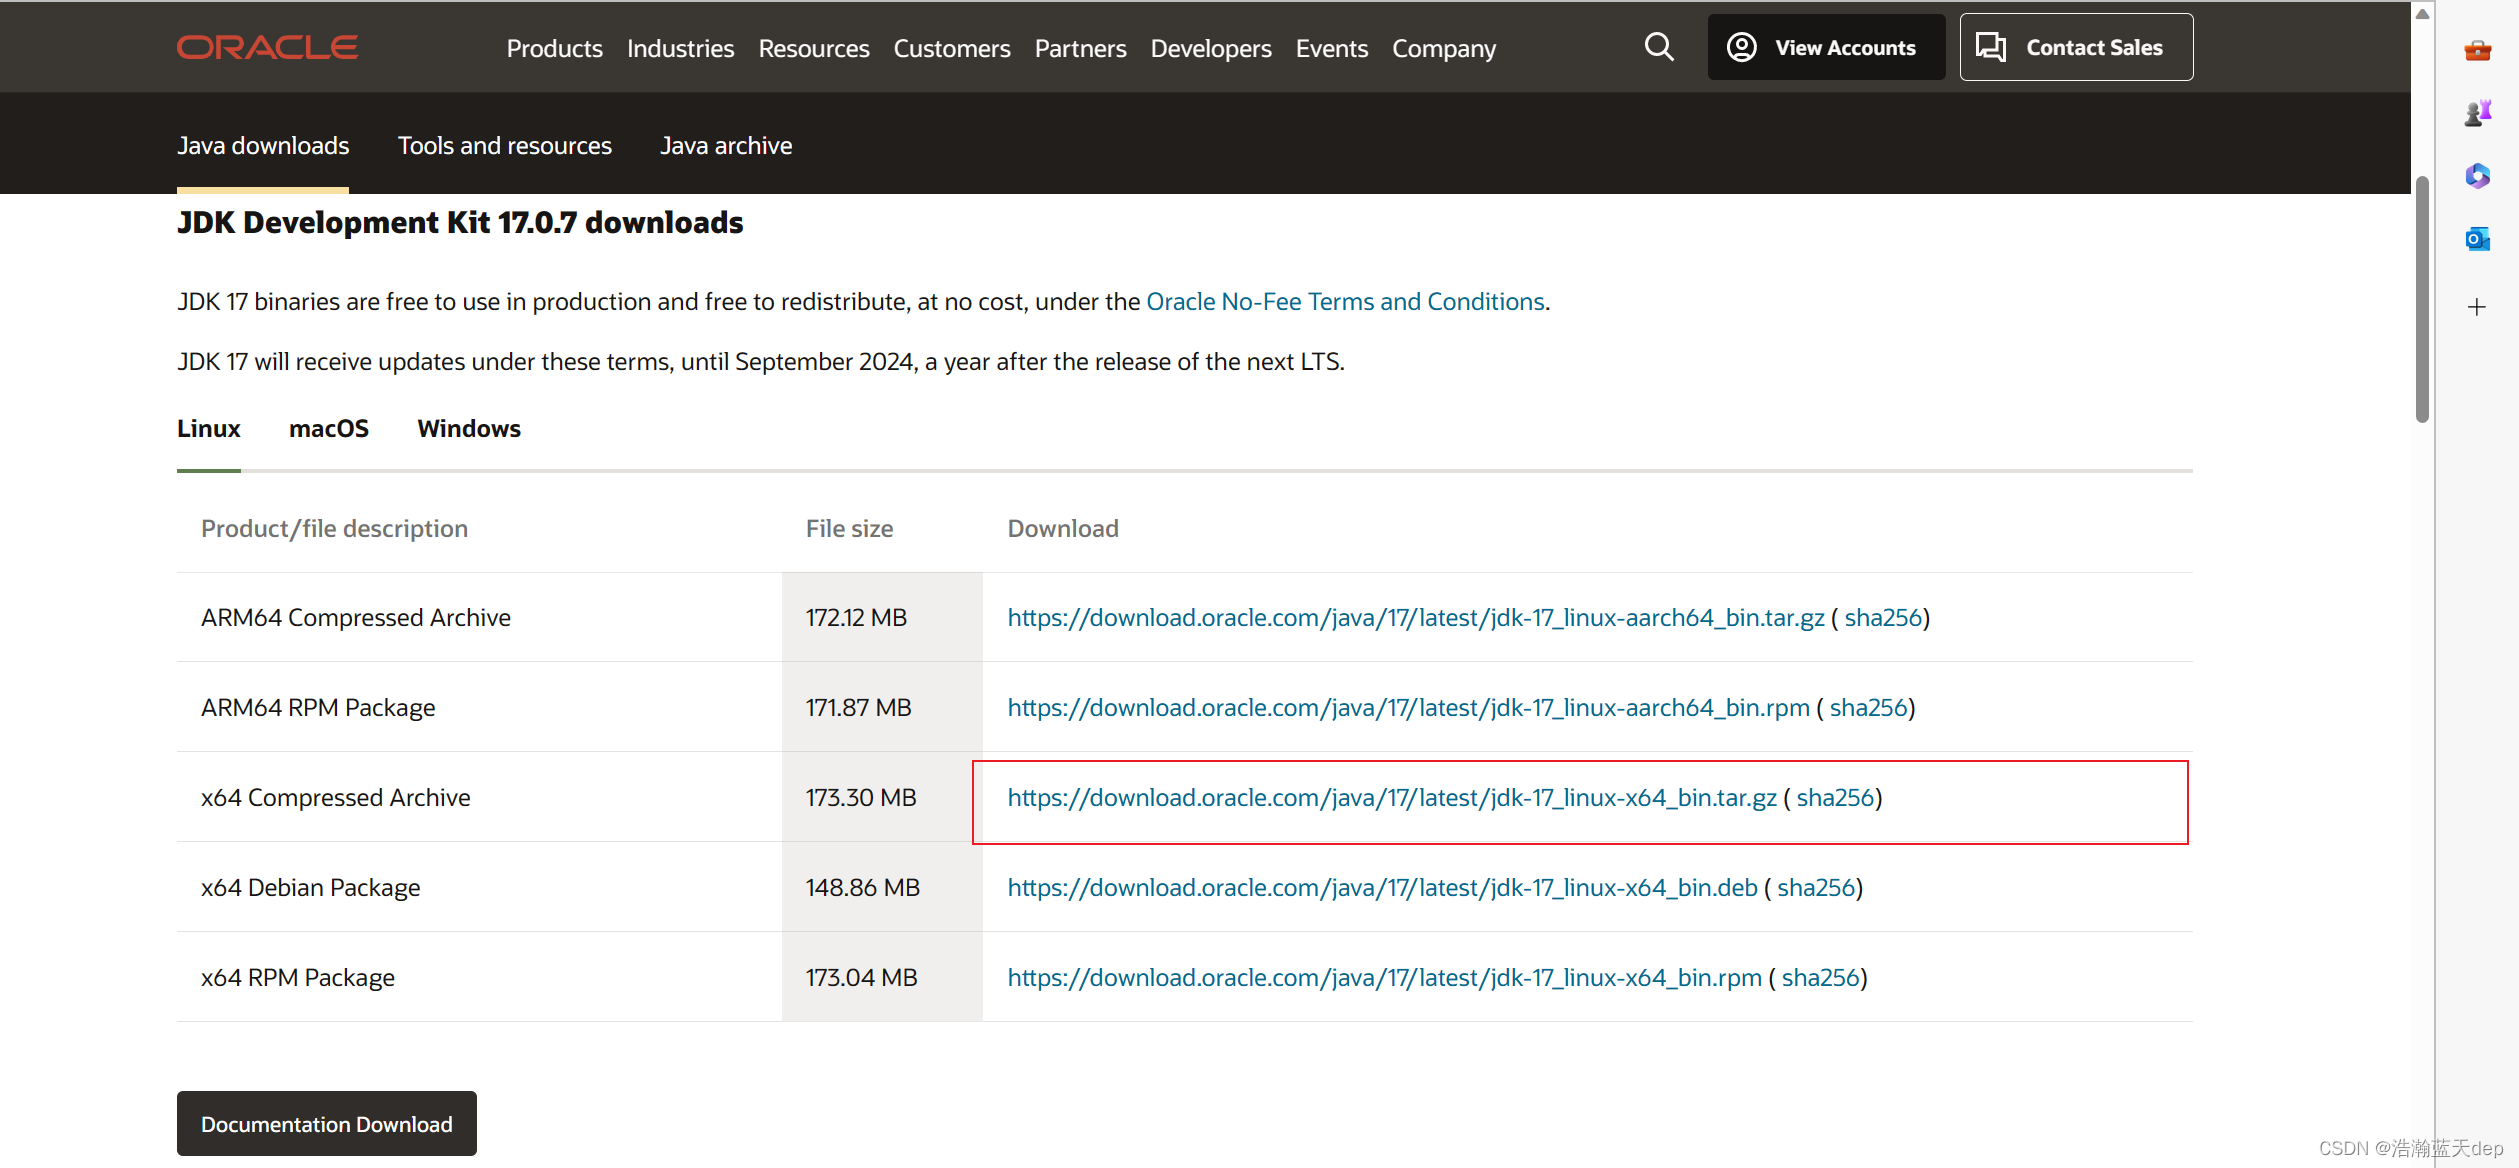The image size is (2519, 1168).
Task: Expand the Products navigation menu
Action: [x=554, y=48]
